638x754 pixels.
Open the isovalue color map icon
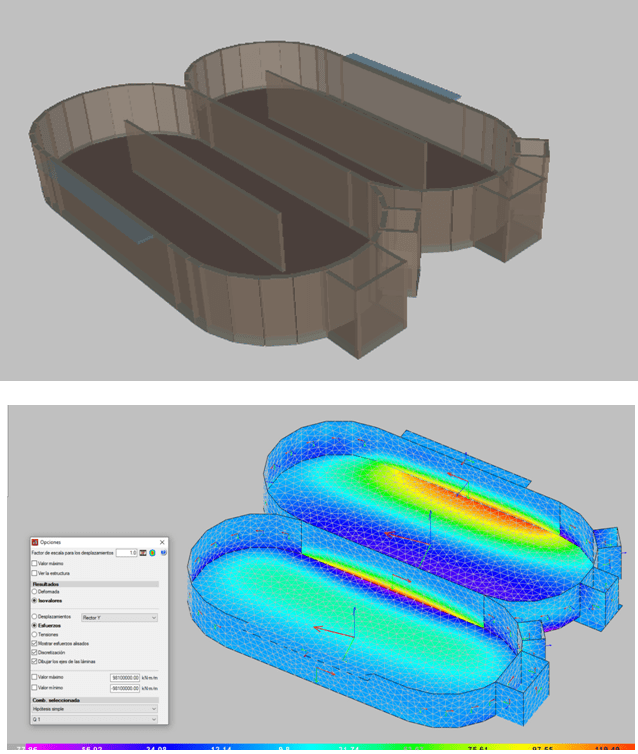tap(152, 553)
